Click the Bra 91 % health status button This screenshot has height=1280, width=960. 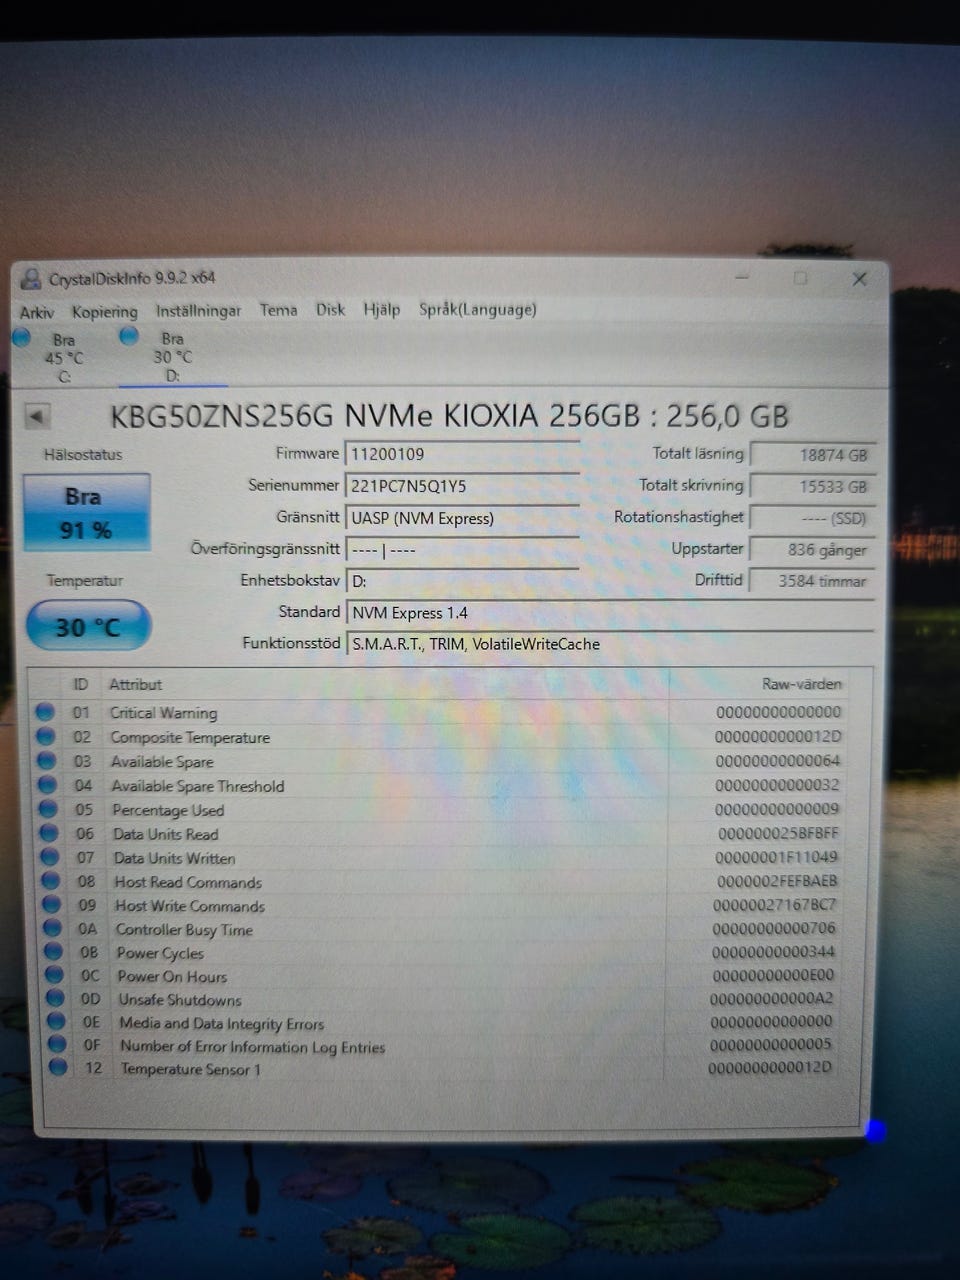pos(86,512)
